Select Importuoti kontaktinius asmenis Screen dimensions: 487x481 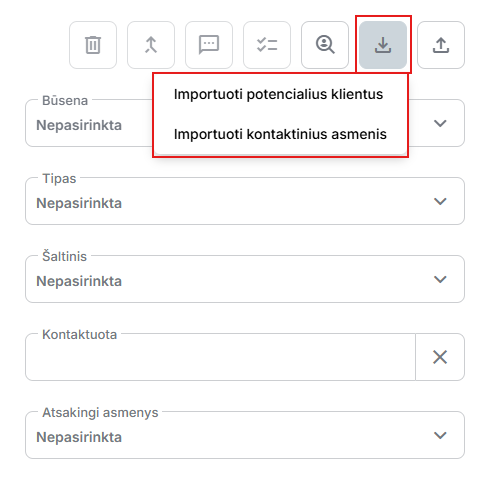pos(280,134)
